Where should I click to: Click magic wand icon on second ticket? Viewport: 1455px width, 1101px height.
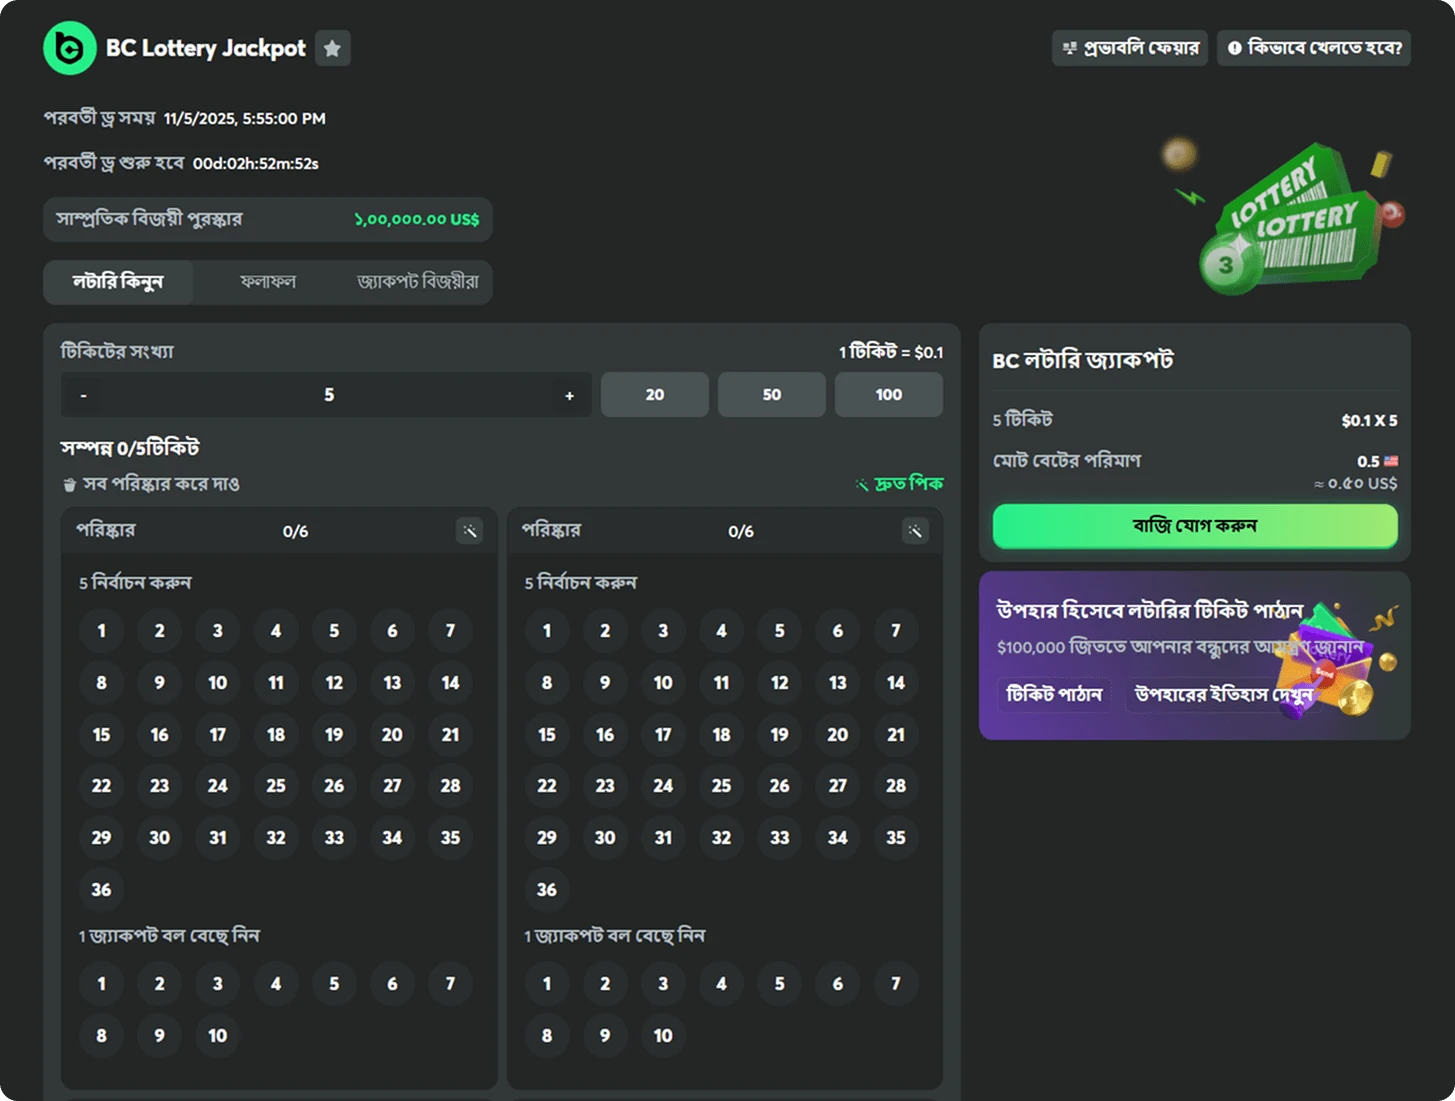(914, 531)
